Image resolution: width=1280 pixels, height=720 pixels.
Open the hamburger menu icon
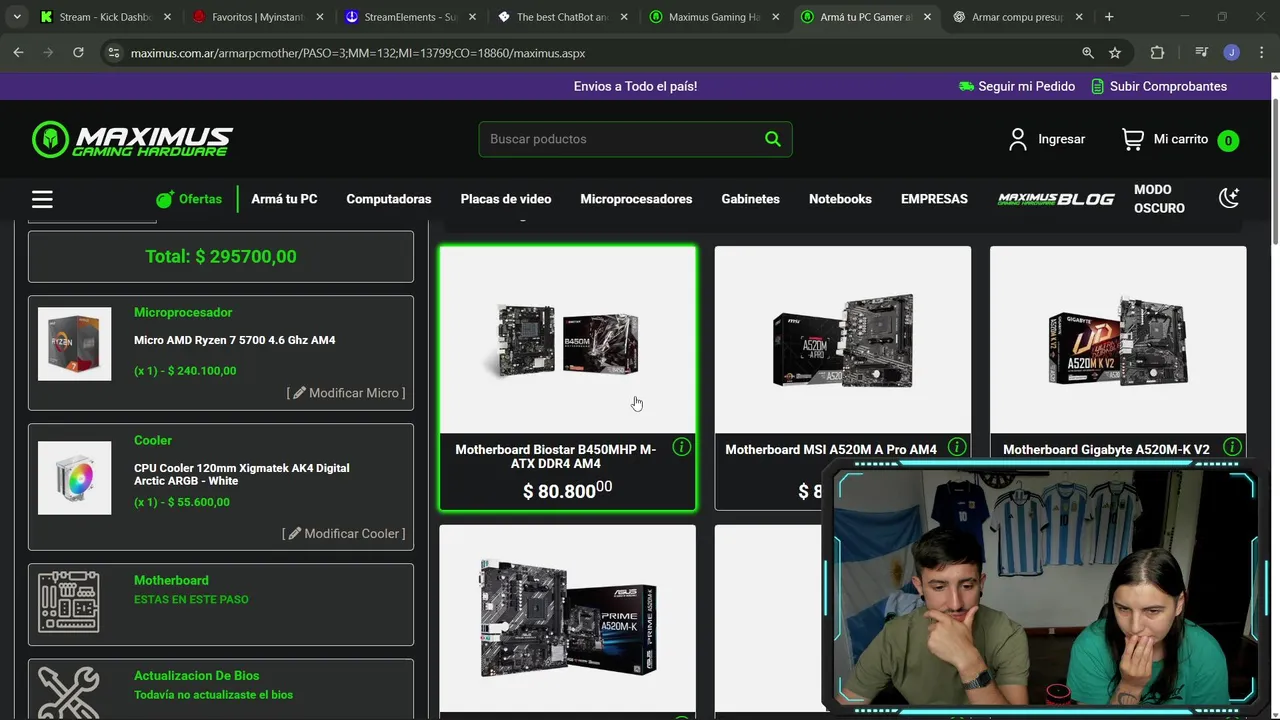point(42,199)
